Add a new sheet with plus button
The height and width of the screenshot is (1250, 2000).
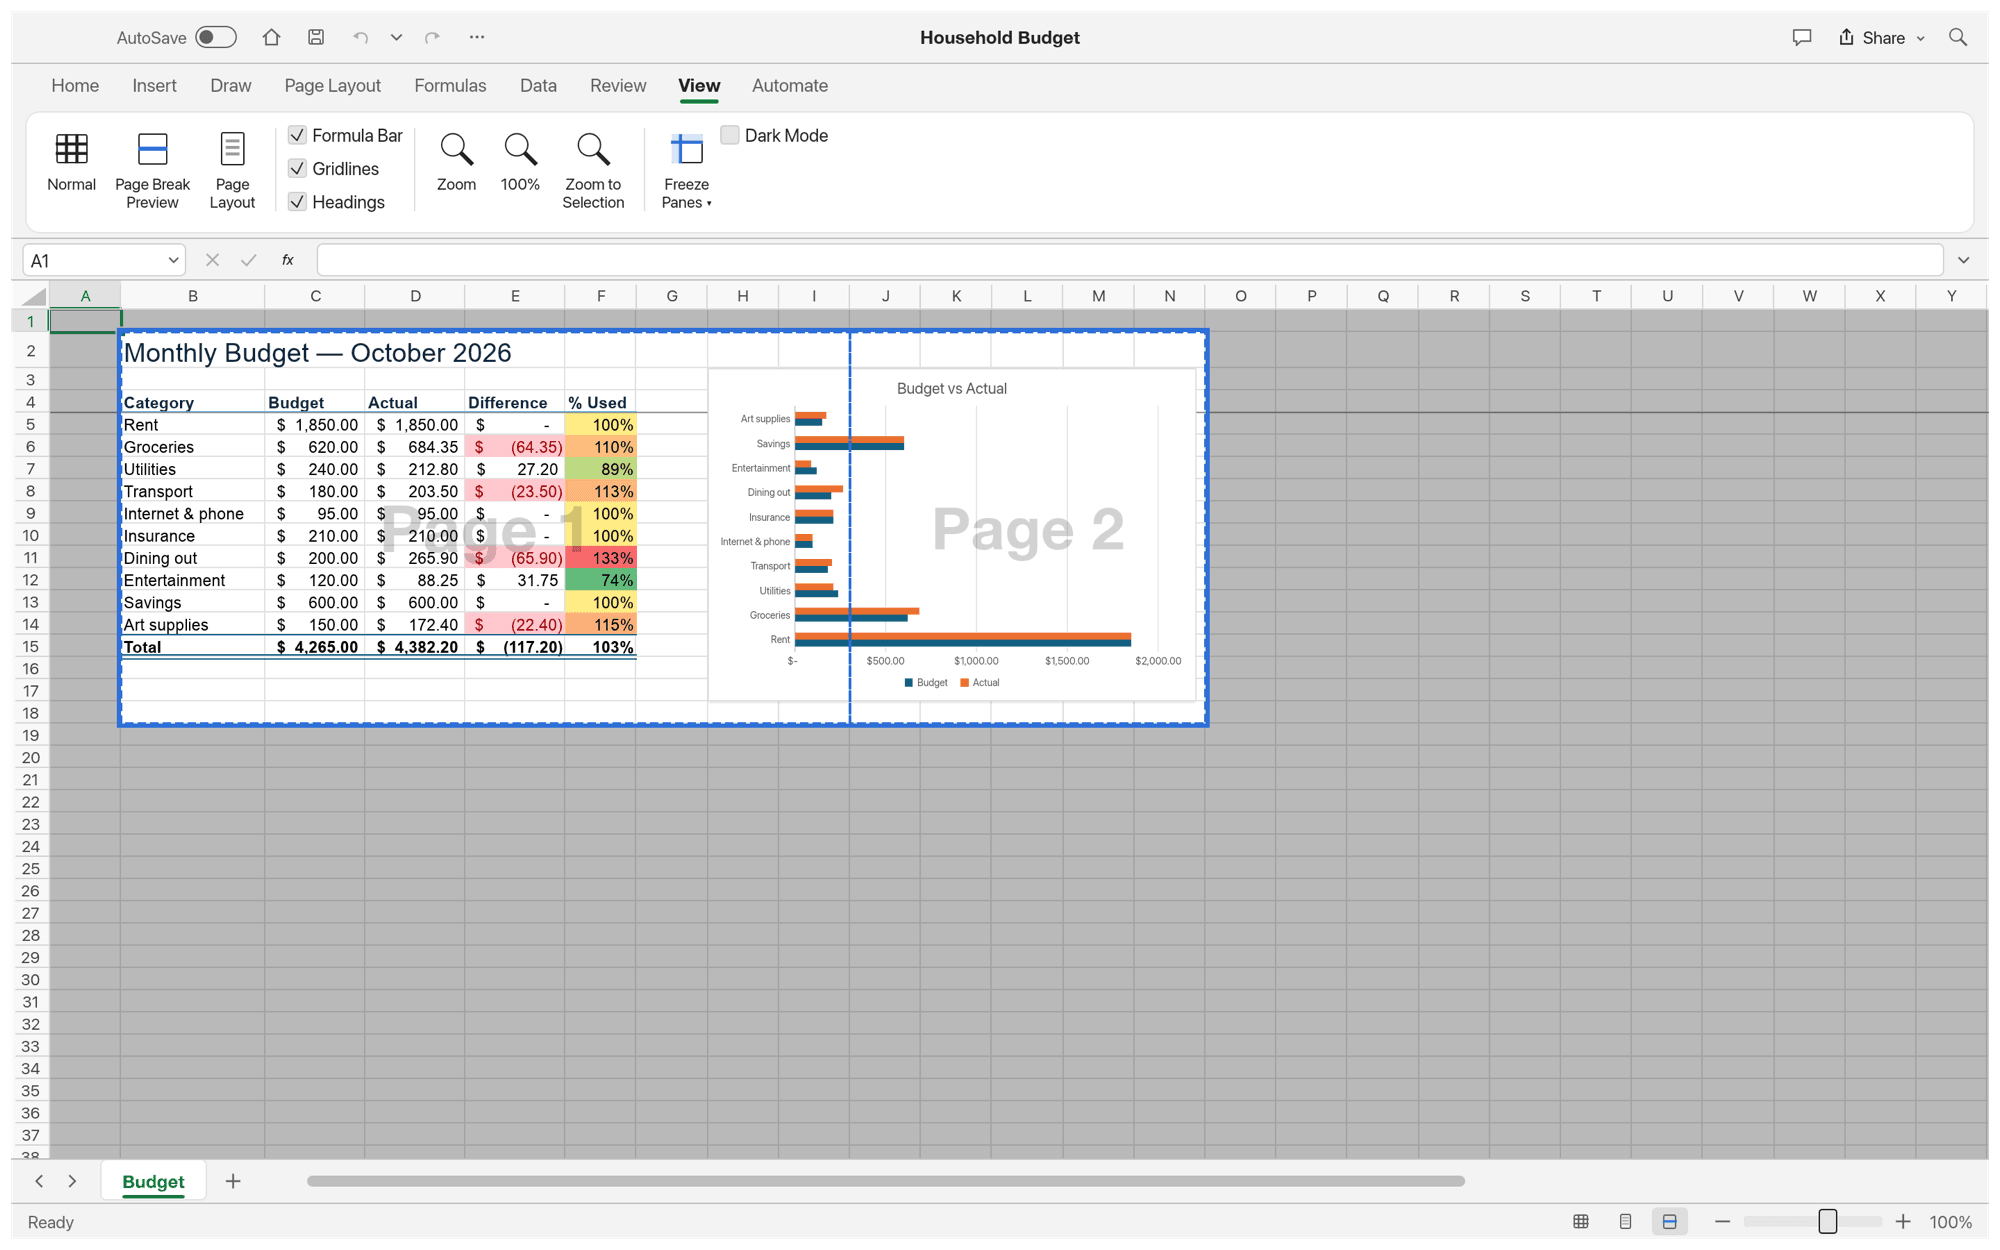[233, 1181]
